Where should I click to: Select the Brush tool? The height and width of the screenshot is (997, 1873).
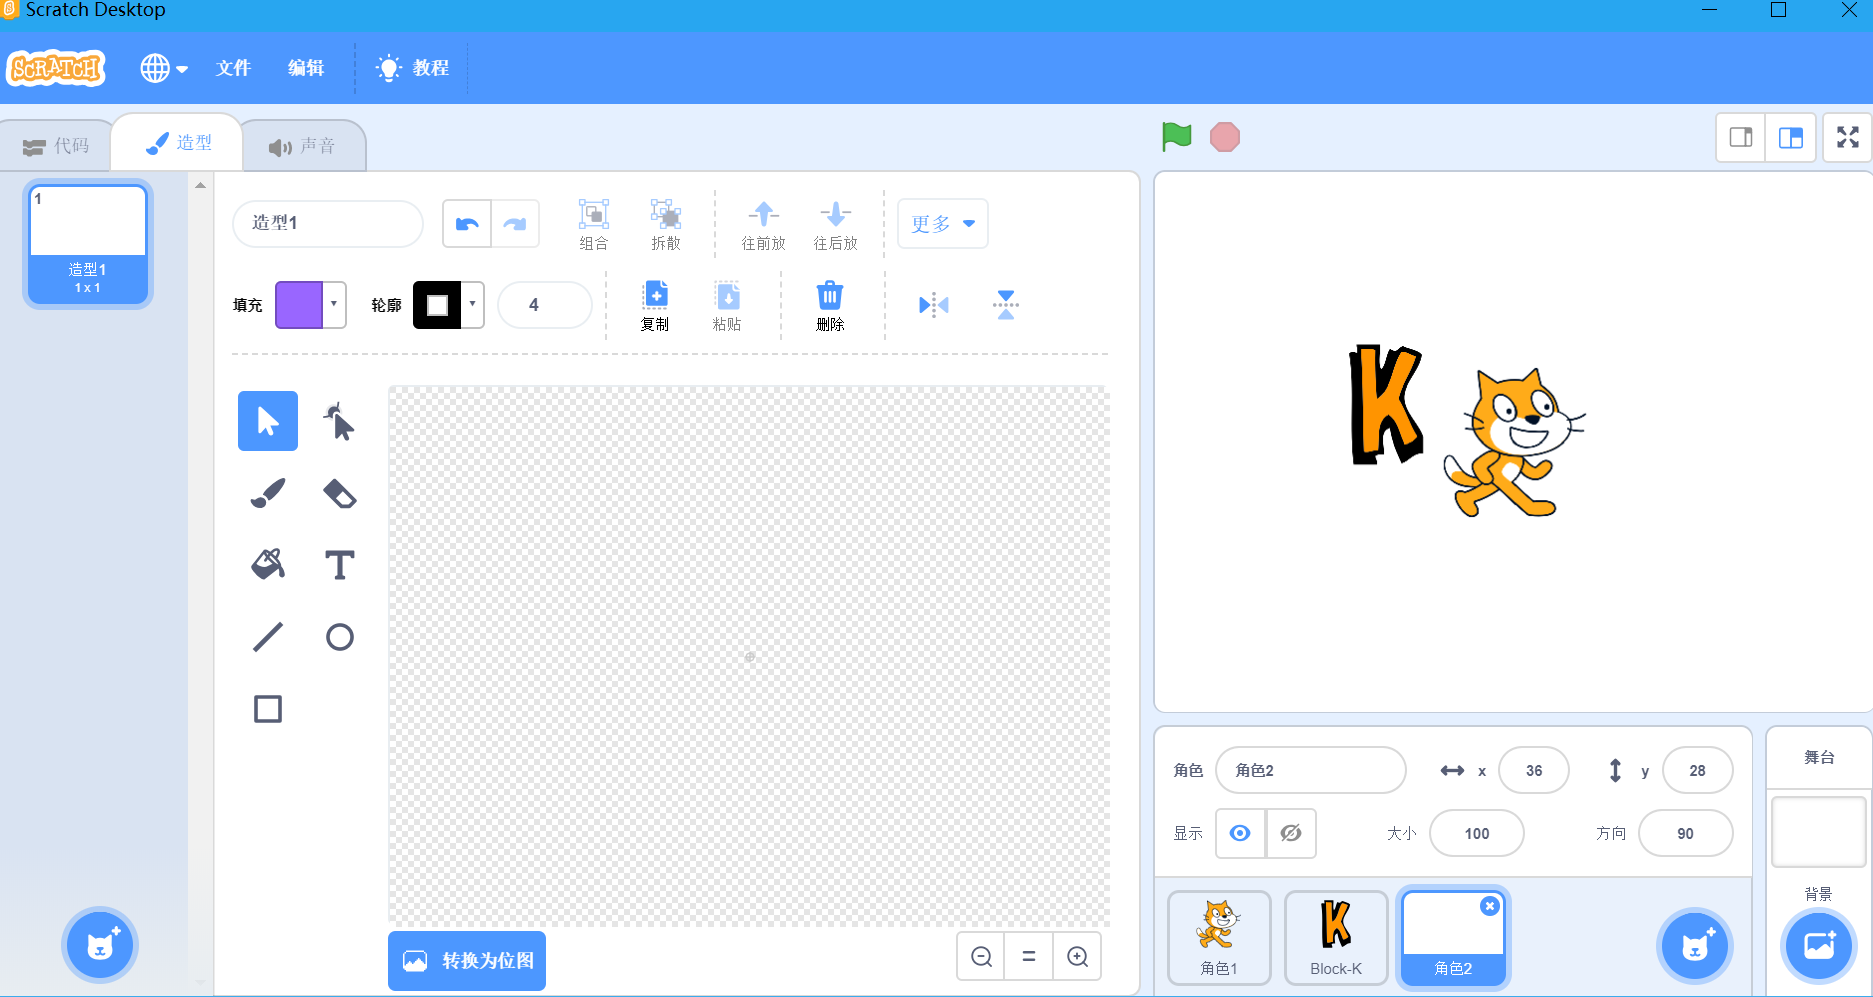[268, 493]
